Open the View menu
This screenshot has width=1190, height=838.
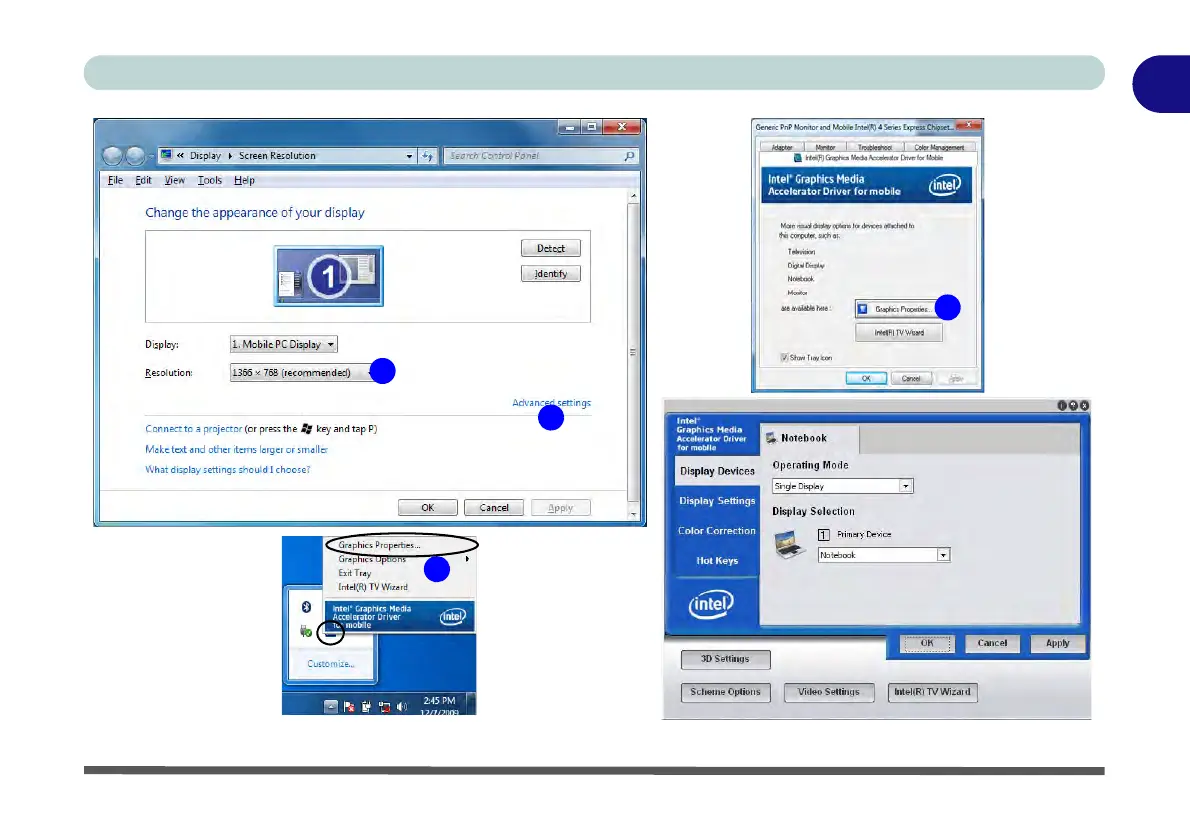pyautogui.click(x=175, y=181)
